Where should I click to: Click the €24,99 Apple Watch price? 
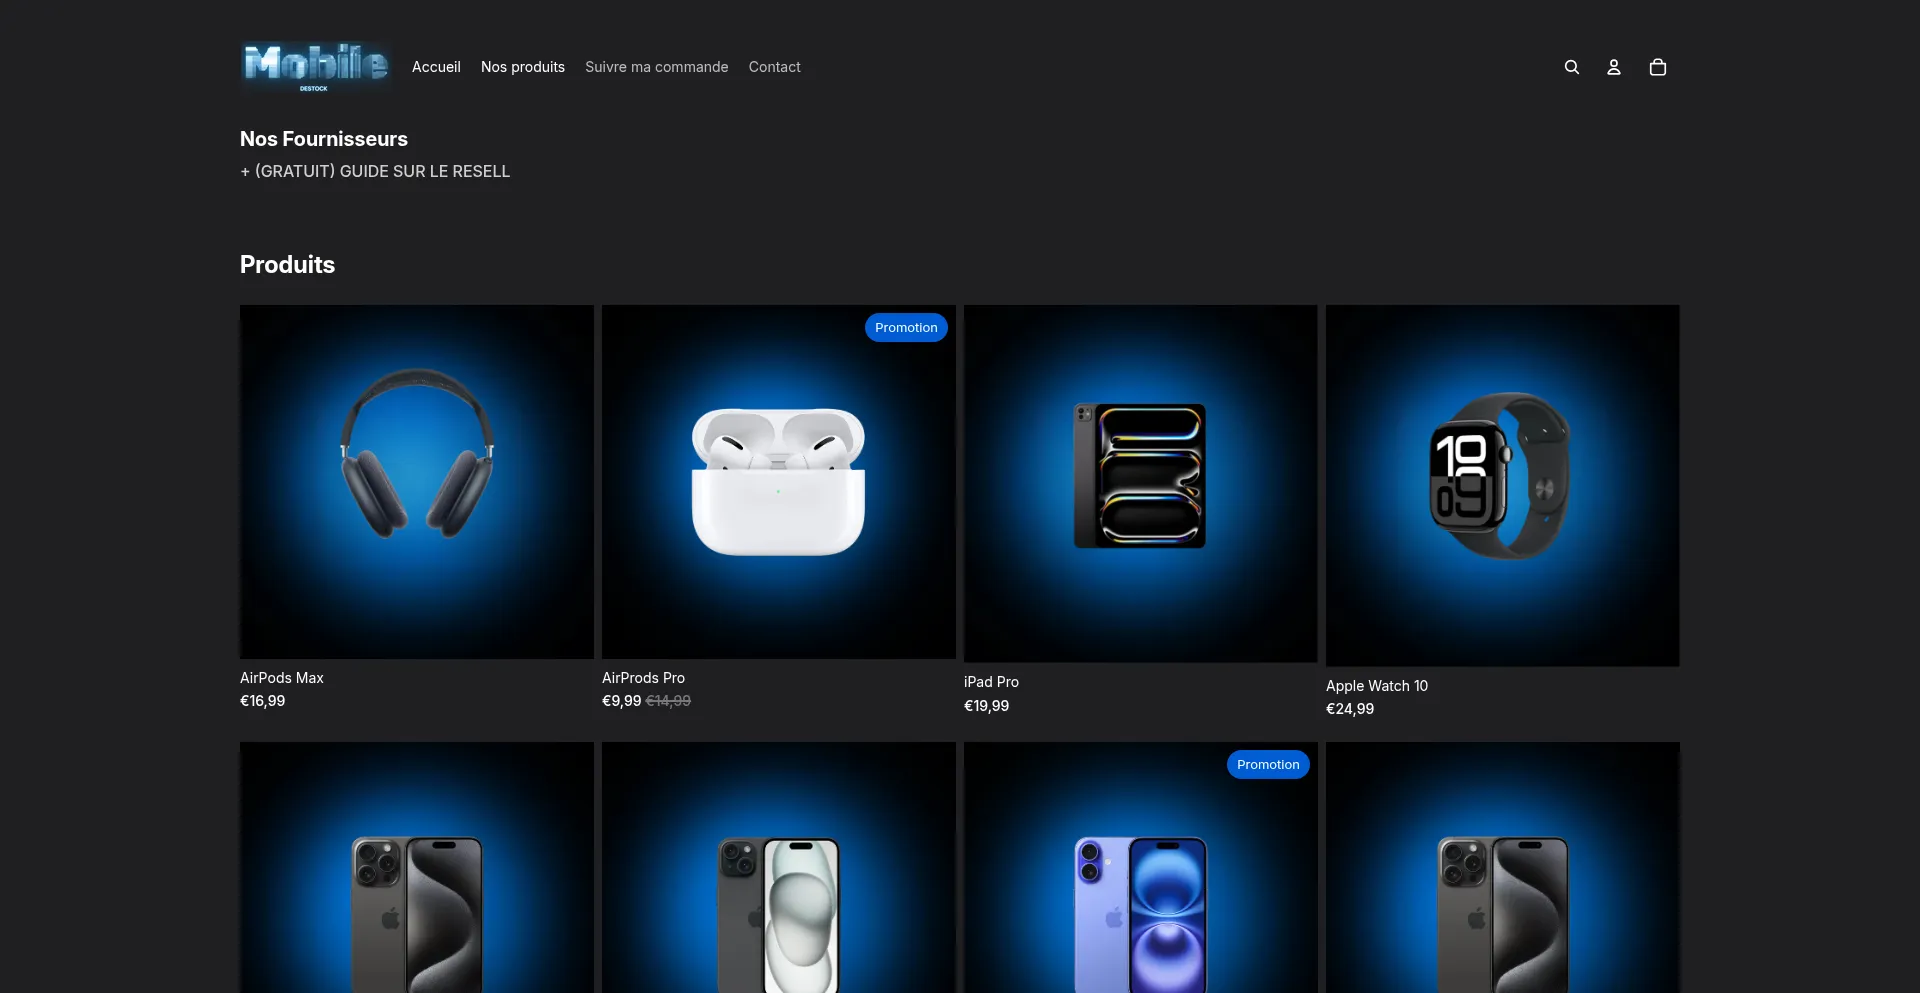point(1350,709)
